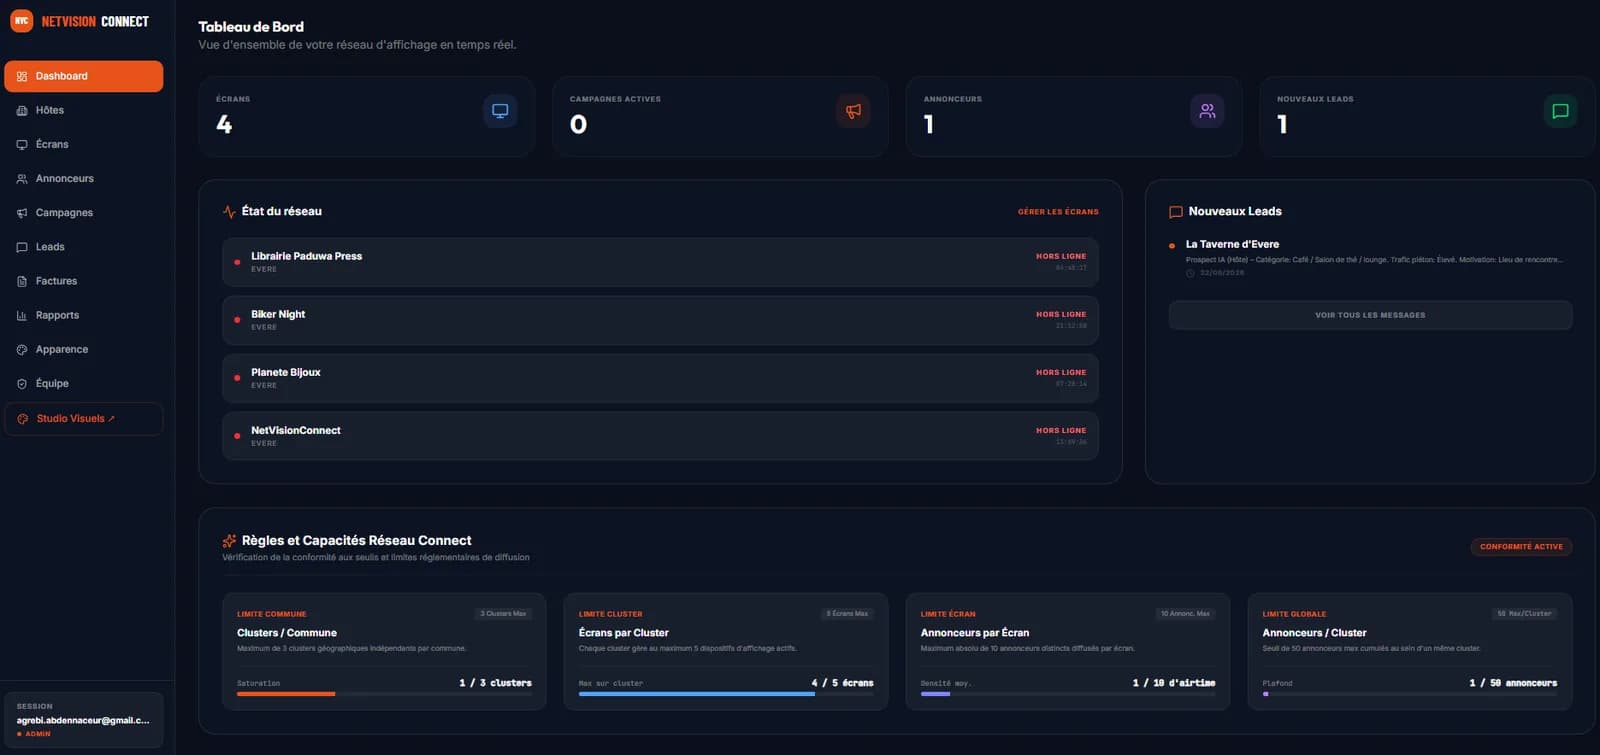Click the Apparence palette icon
1600x755 pixels.
pyautogui.click(x=22, y=349)
